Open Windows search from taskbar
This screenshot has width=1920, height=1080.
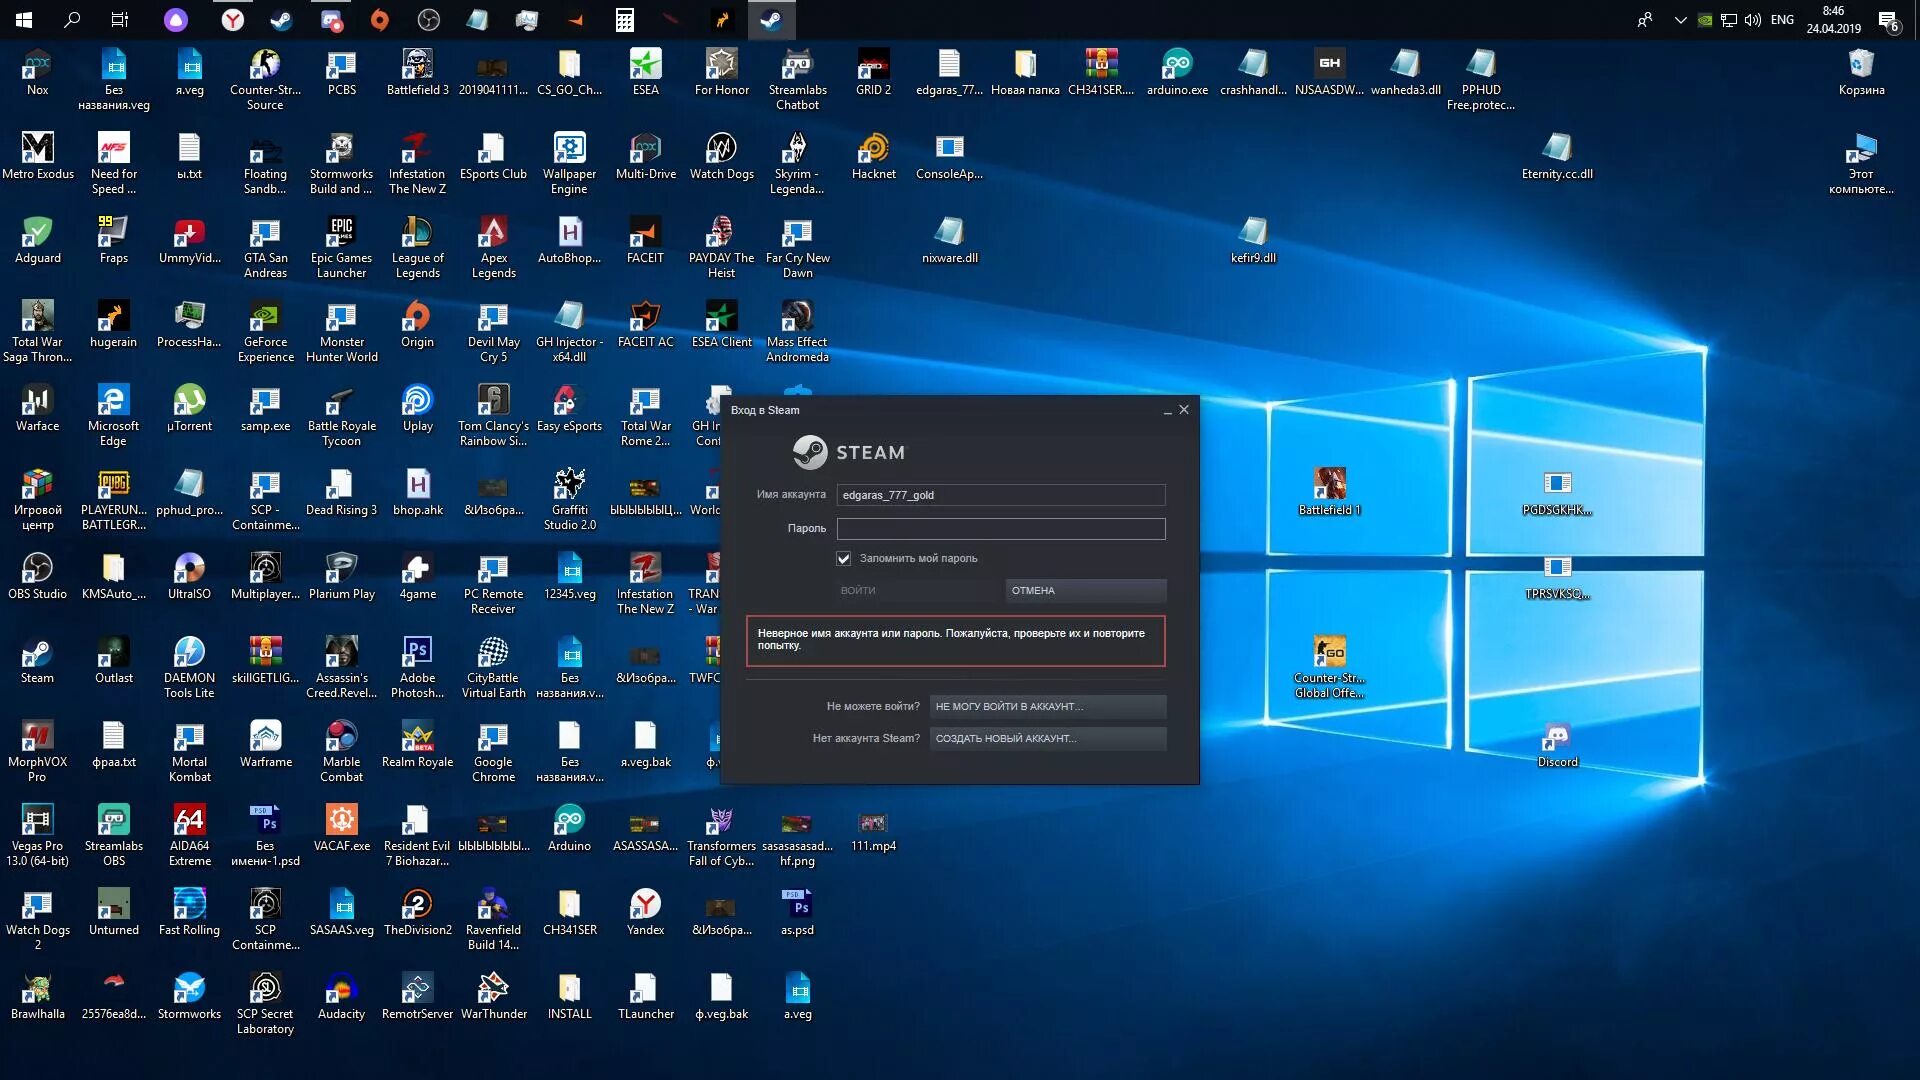72,20
